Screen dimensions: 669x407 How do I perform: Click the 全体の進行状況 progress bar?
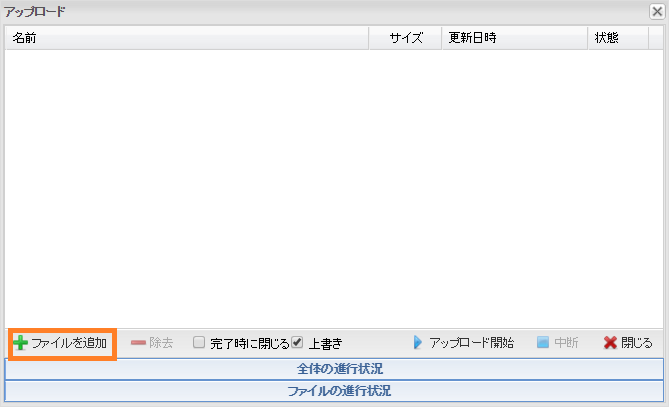[334, 369]
